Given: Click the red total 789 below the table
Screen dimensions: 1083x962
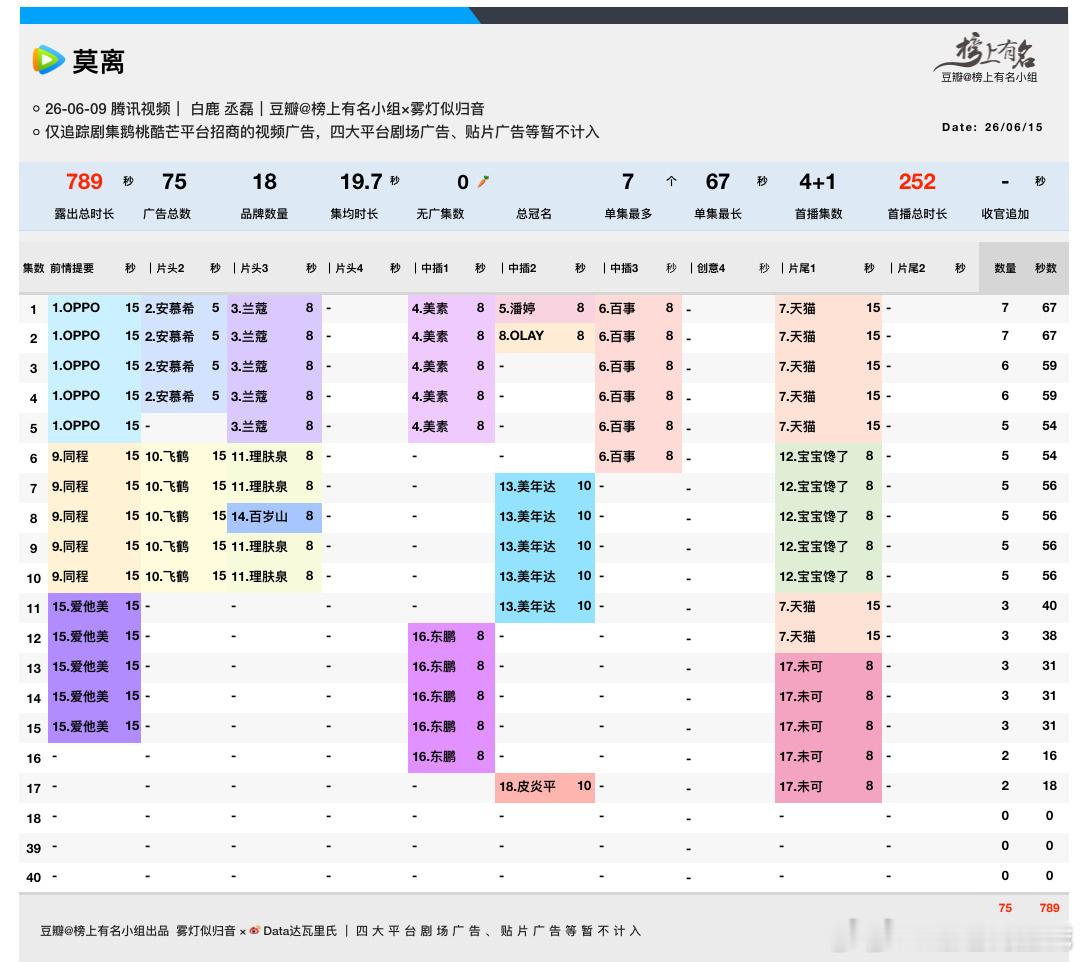Looking at the screenshot, I should coord(1049,908).
